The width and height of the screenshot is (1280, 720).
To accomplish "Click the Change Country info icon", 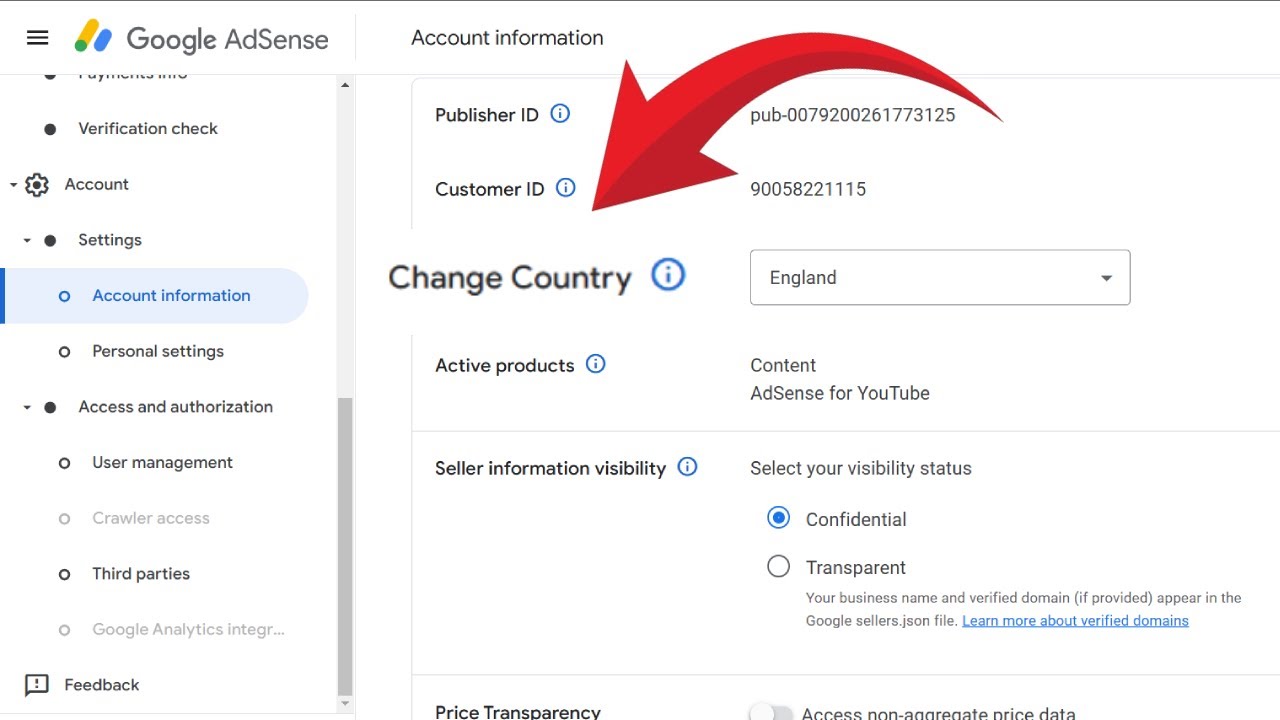I will 668,274.
